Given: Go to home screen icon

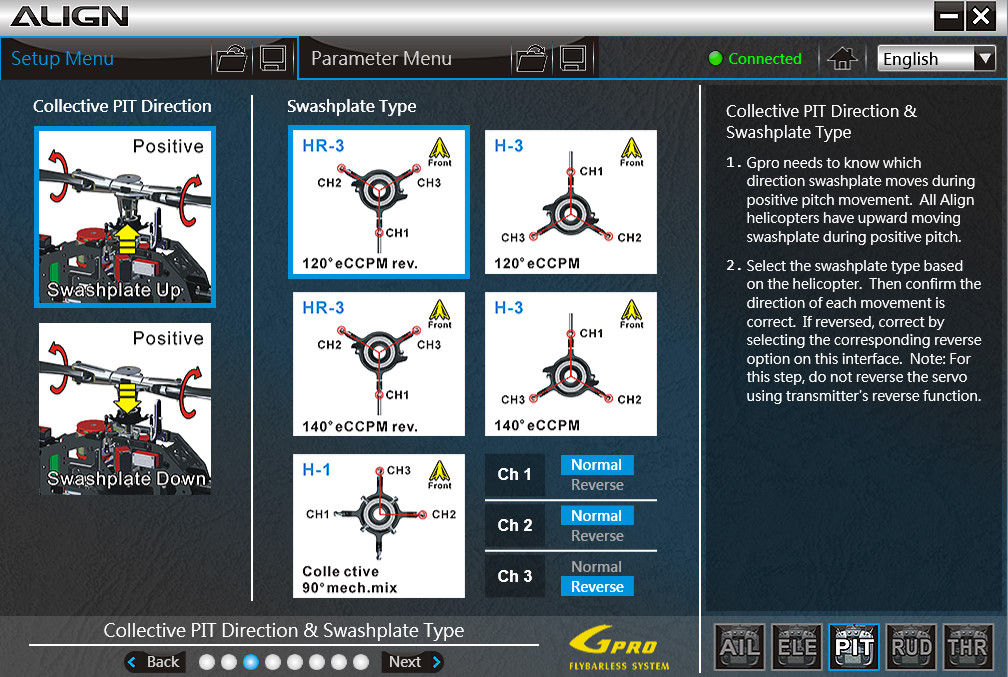Looking at the screenshot, I should 842,59.
